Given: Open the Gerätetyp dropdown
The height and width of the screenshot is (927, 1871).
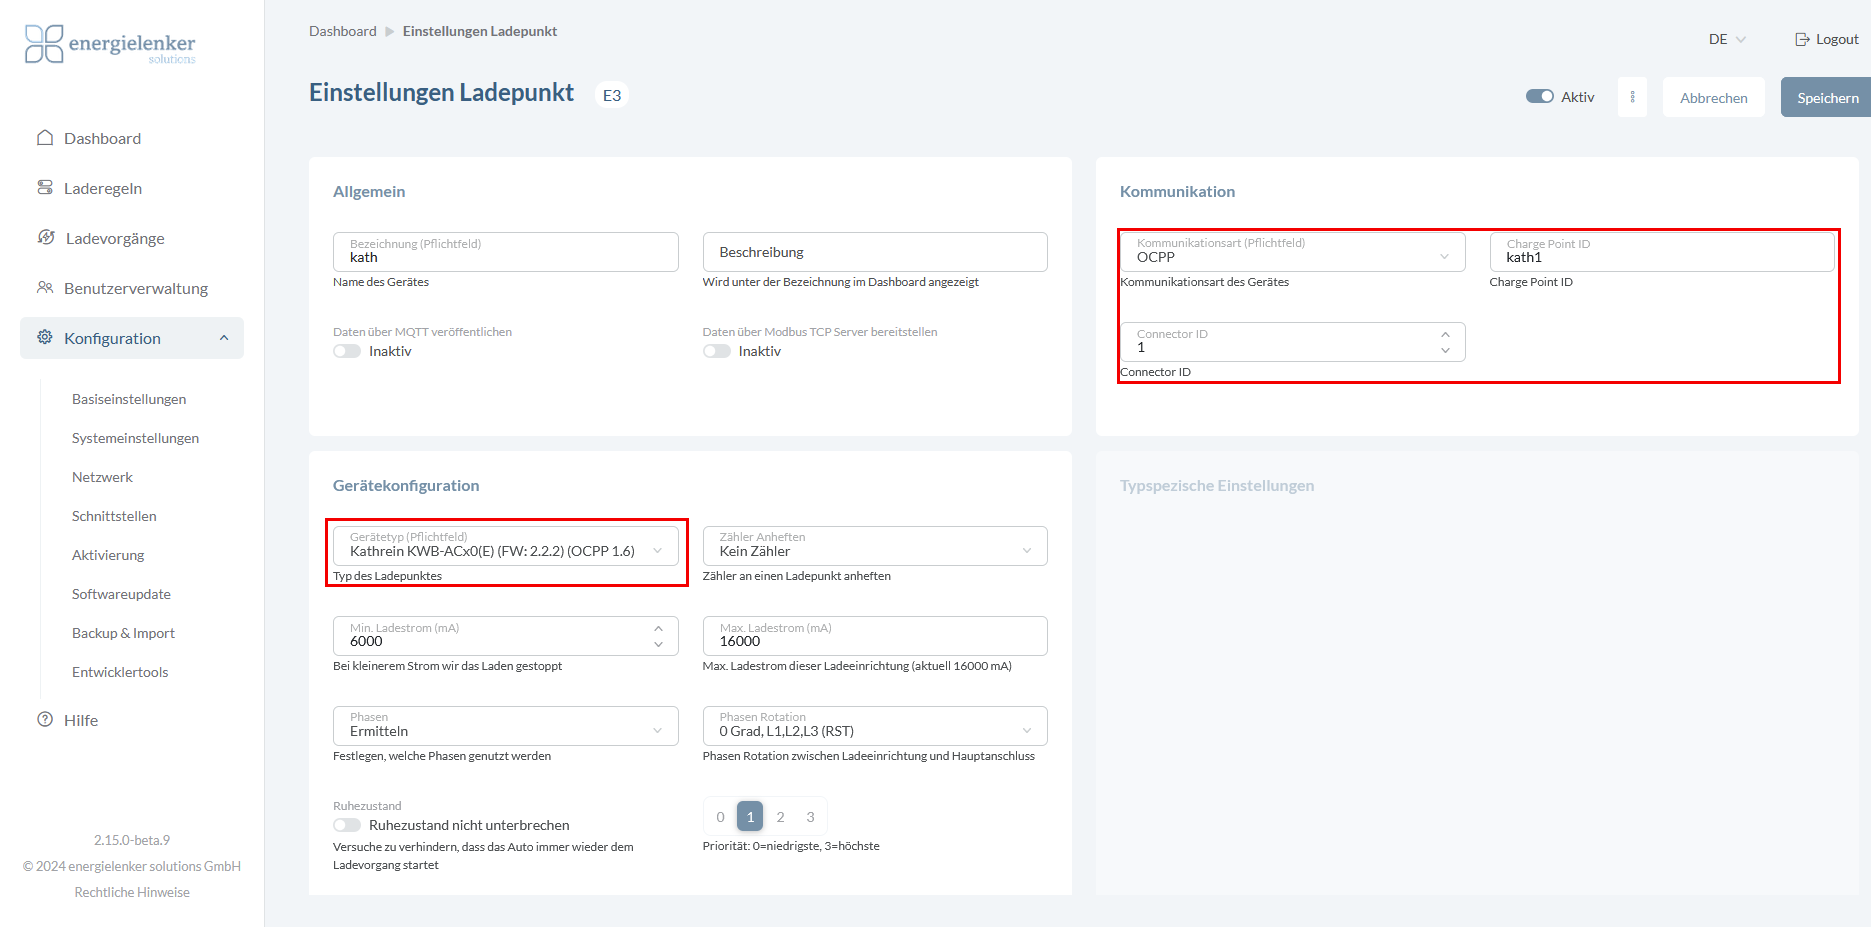Looking at the screenshot, I should click(x=506, y=546).
